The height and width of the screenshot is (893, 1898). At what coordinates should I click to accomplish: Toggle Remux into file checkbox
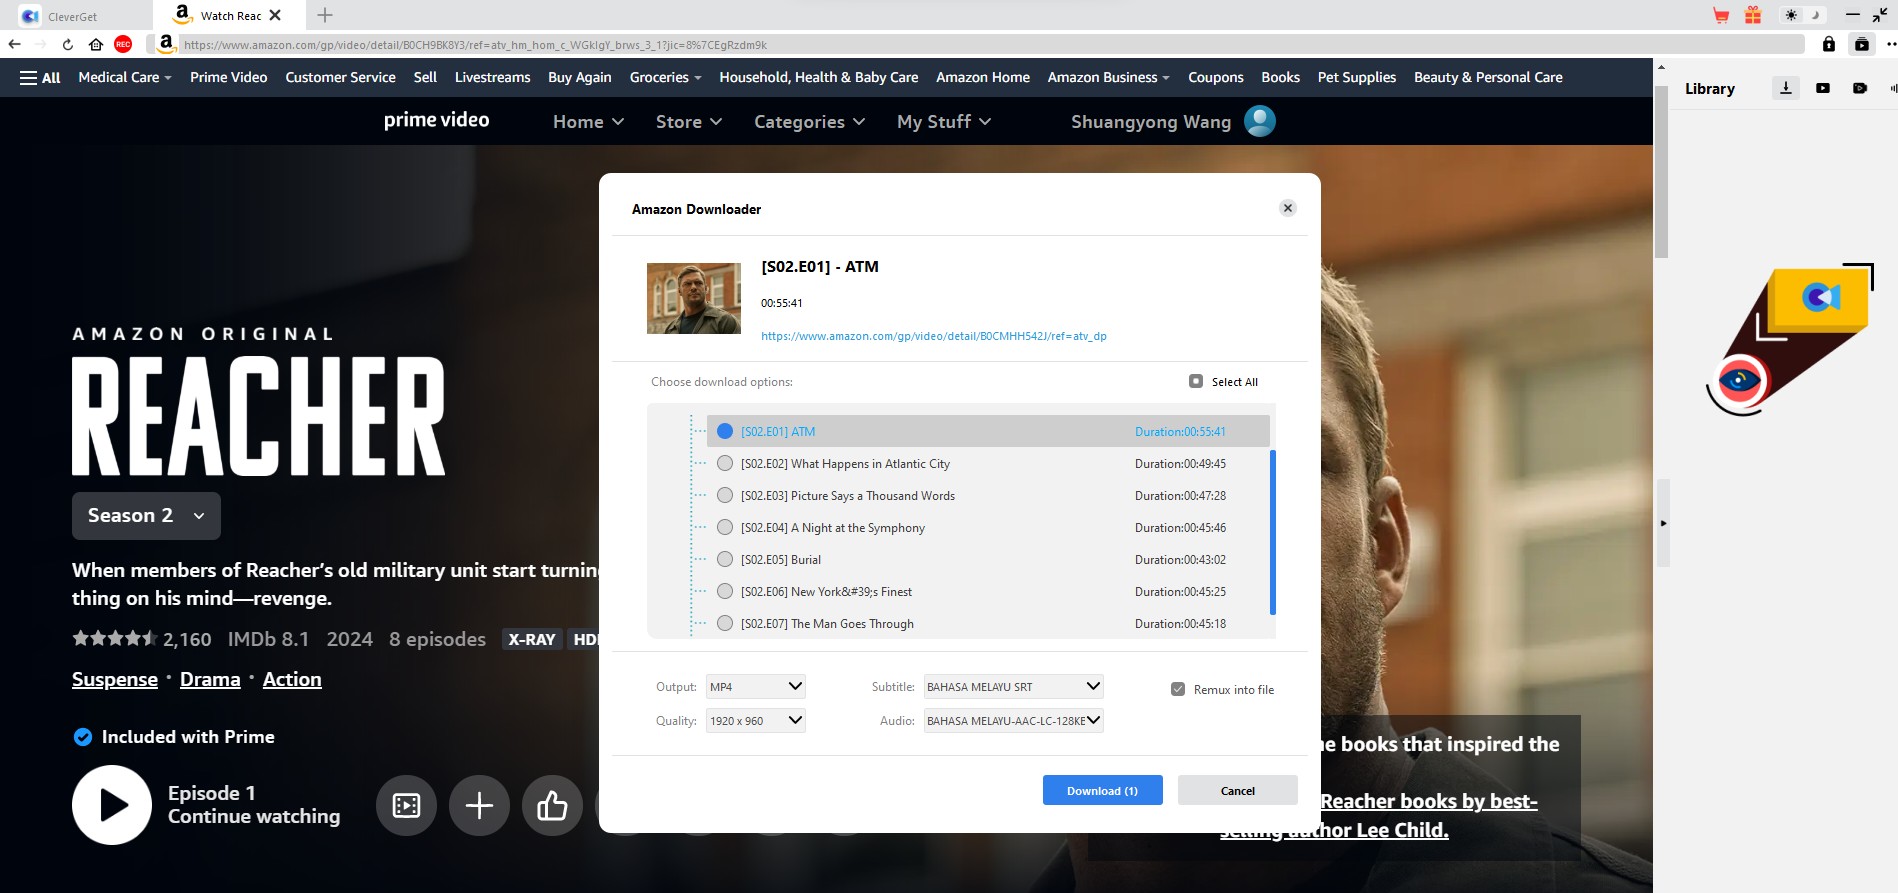pos(1178,689)
